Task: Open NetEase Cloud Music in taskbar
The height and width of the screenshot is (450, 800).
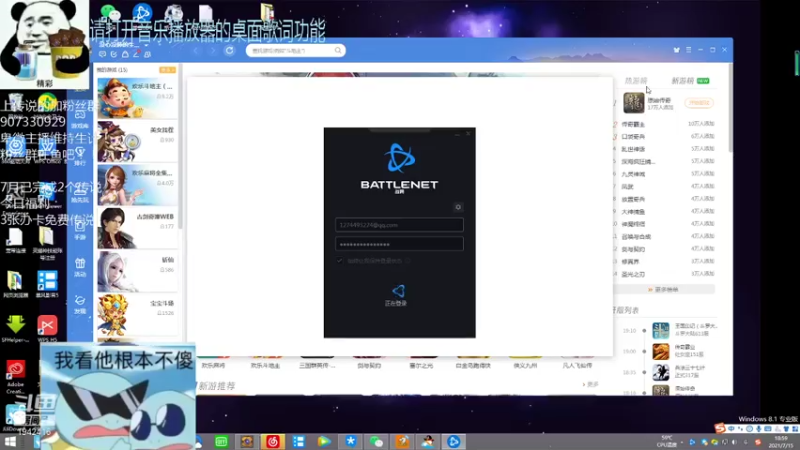Action: tap(273, 442)
